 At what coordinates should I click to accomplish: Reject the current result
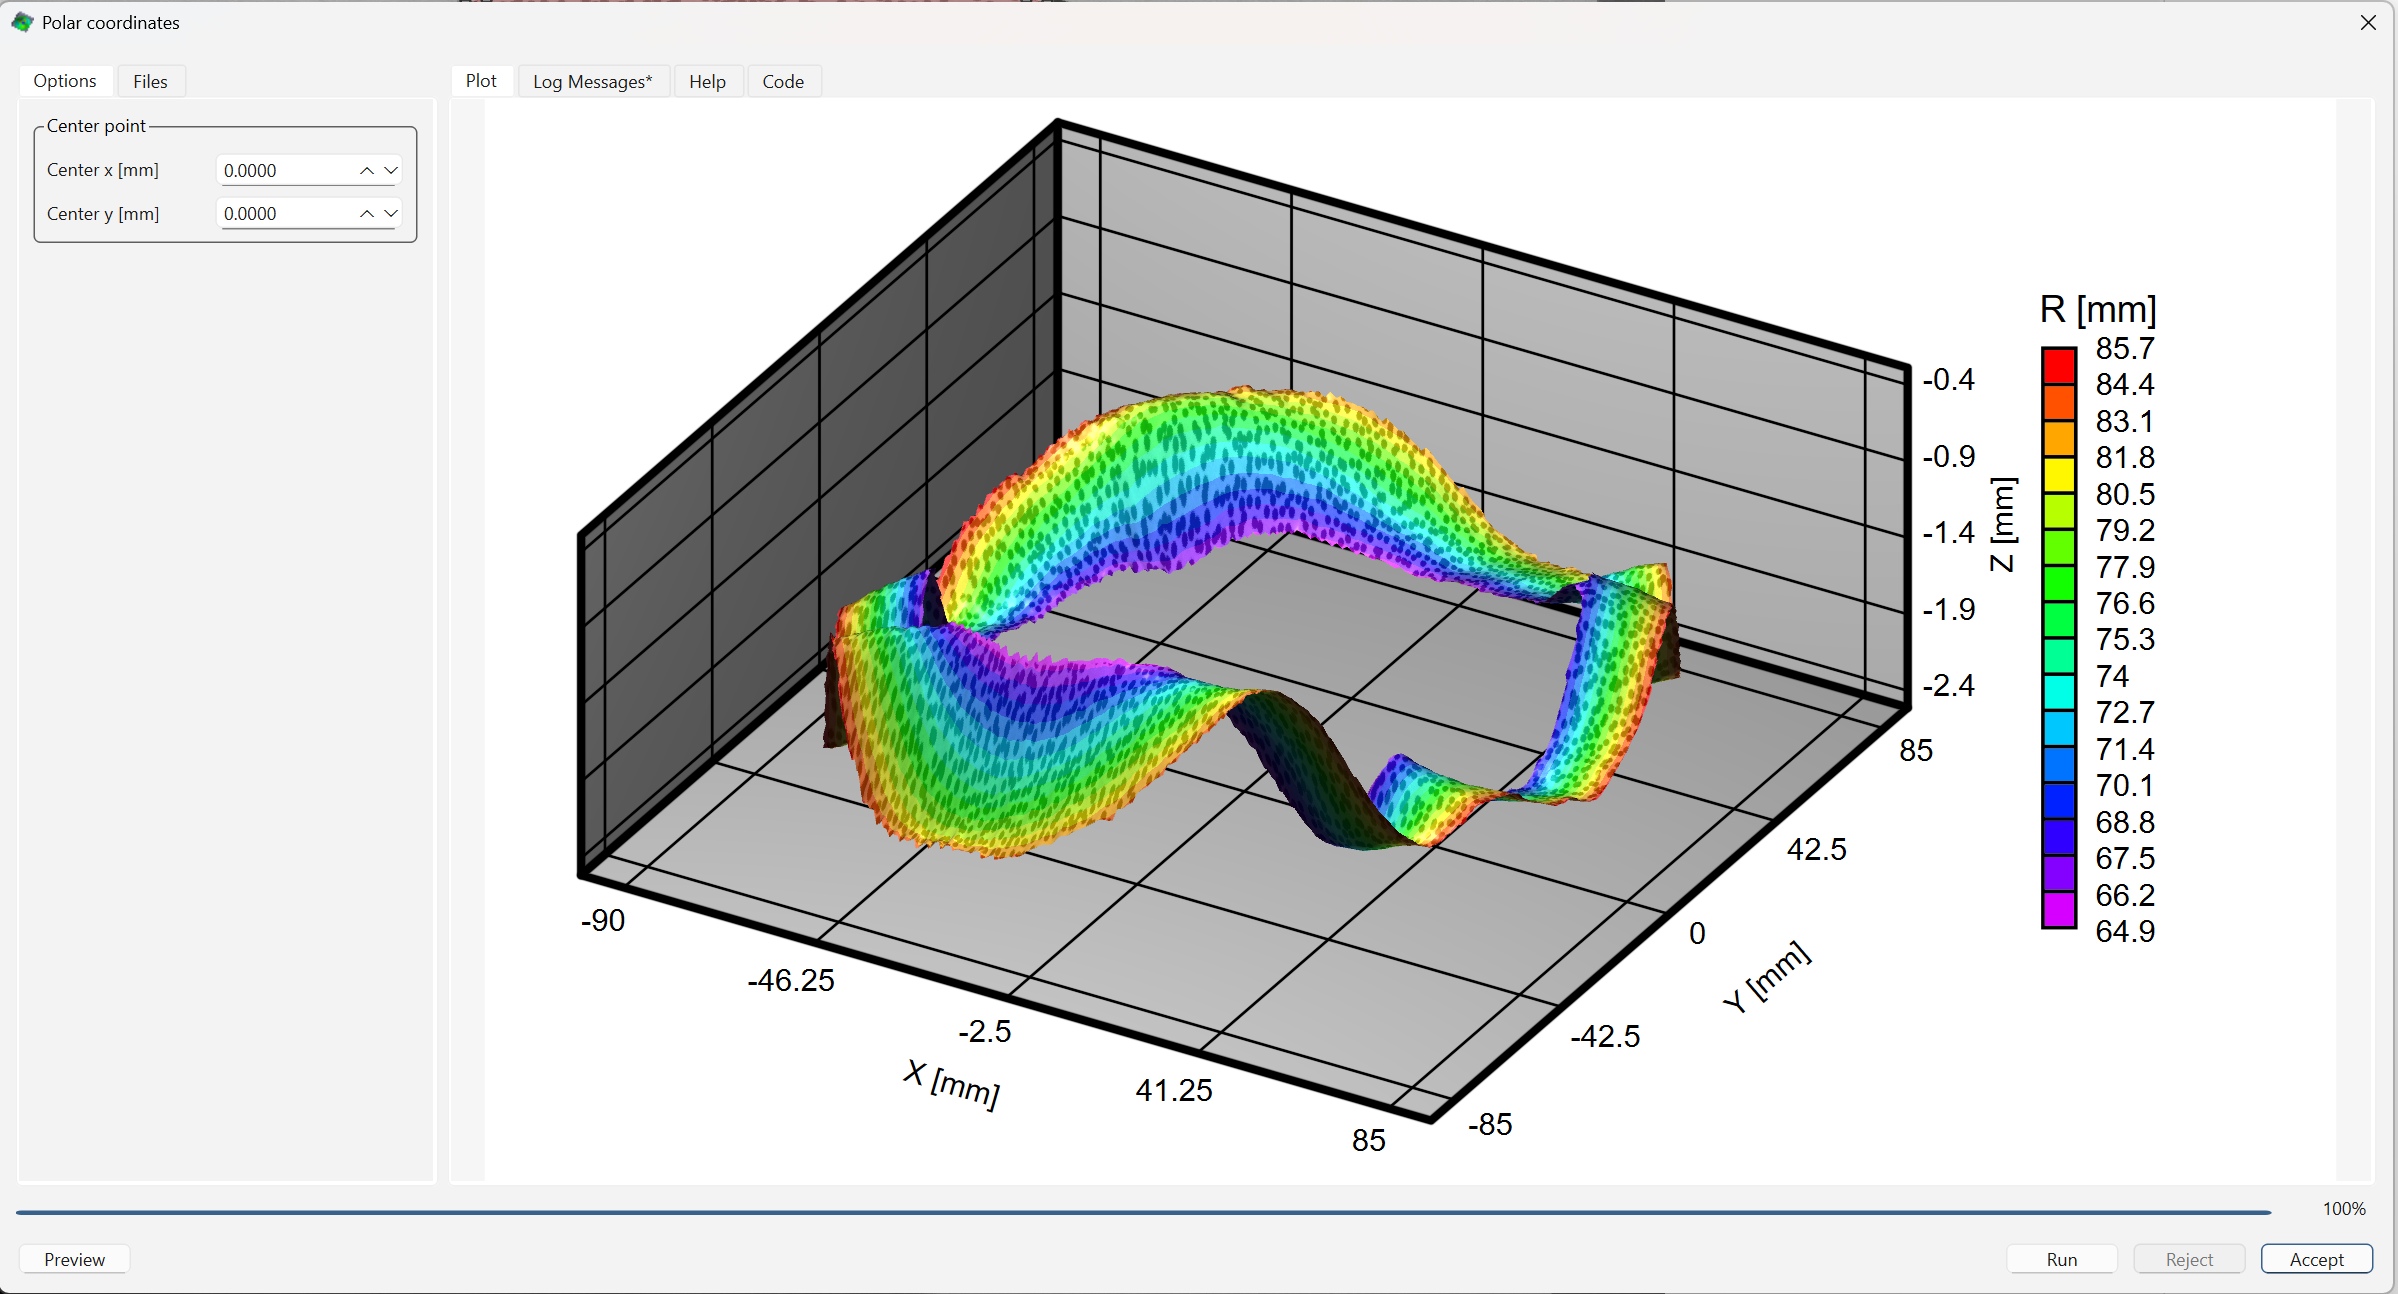(2188, 1258)
